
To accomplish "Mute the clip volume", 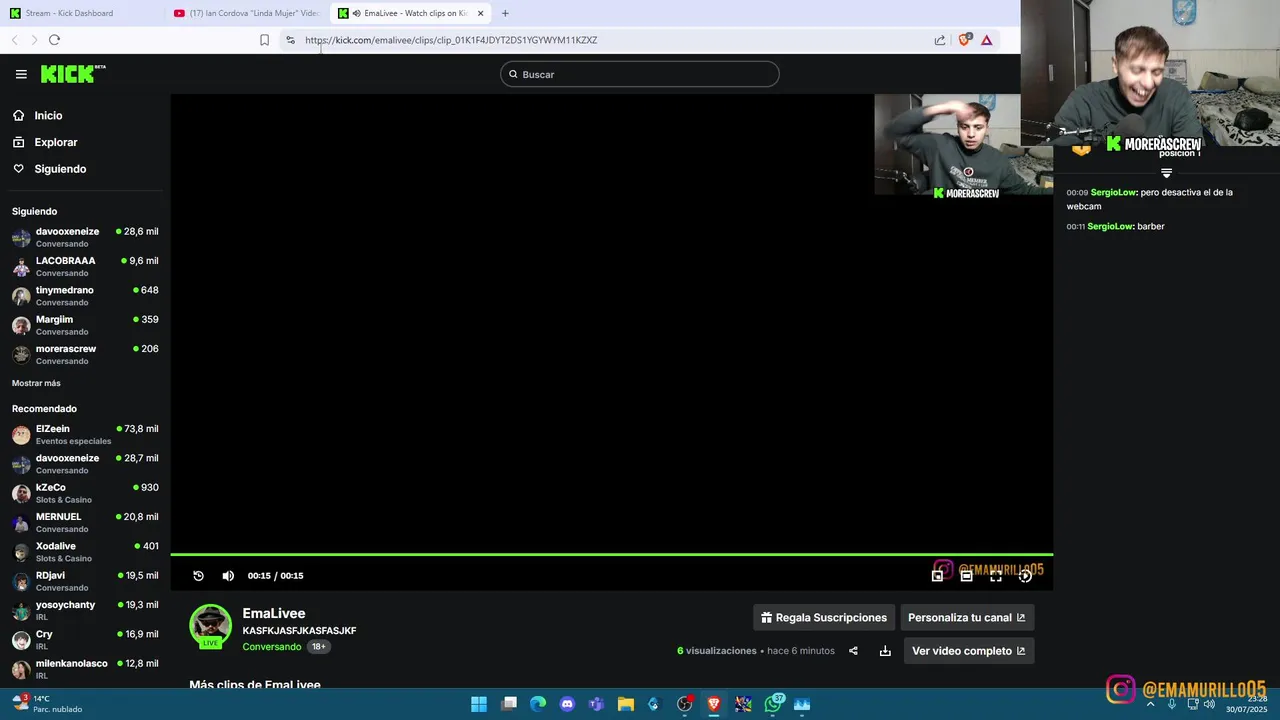I will point(228,576).
